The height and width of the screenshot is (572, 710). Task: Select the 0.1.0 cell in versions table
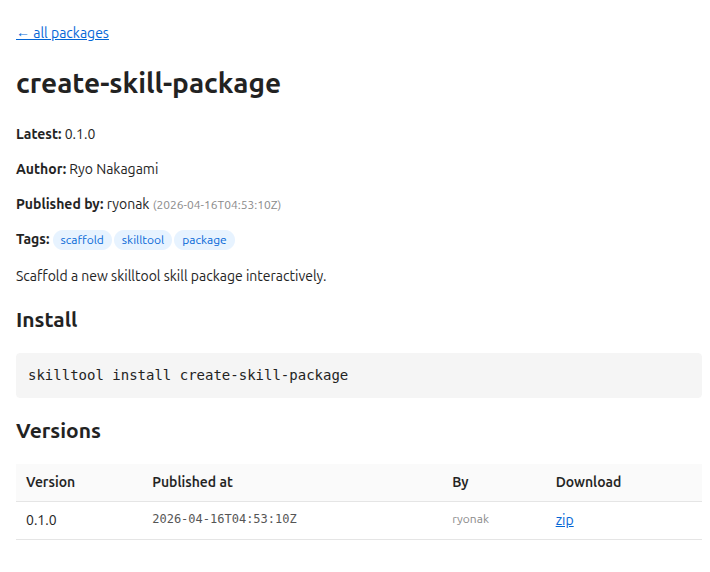[x=41, y=520]
